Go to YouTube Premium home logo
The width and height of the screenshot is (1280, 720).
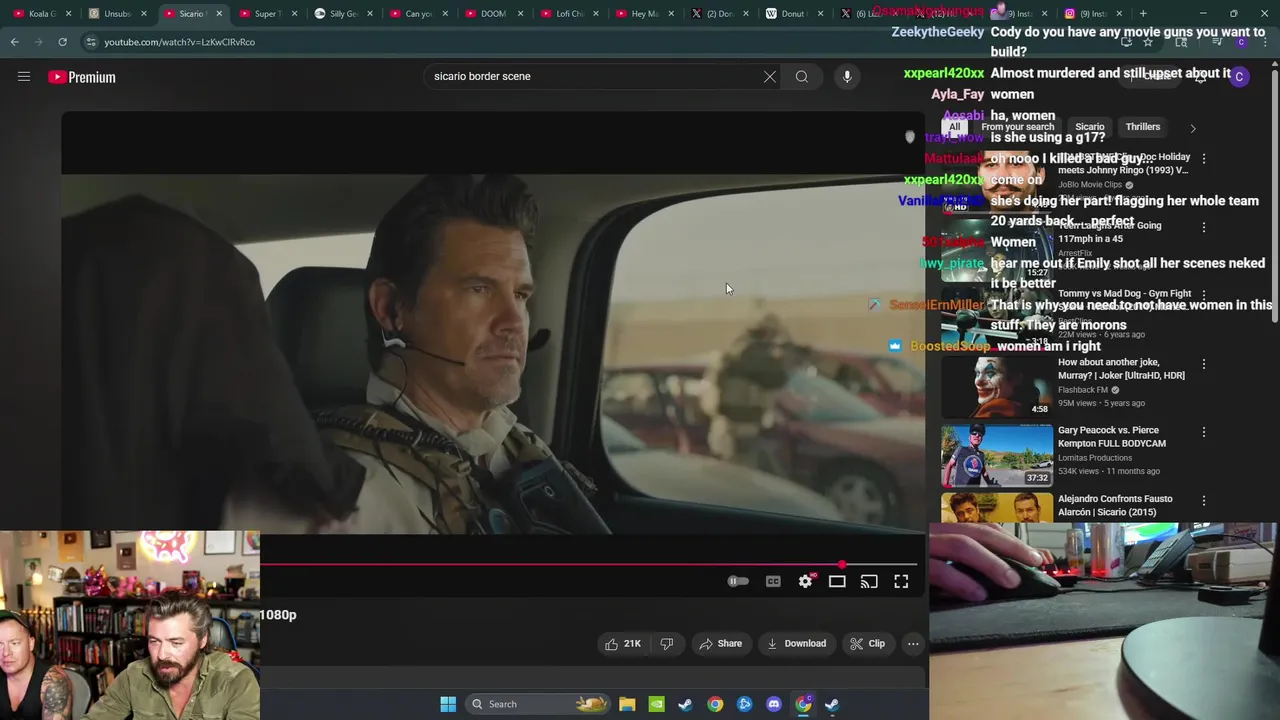coord(82,77)
